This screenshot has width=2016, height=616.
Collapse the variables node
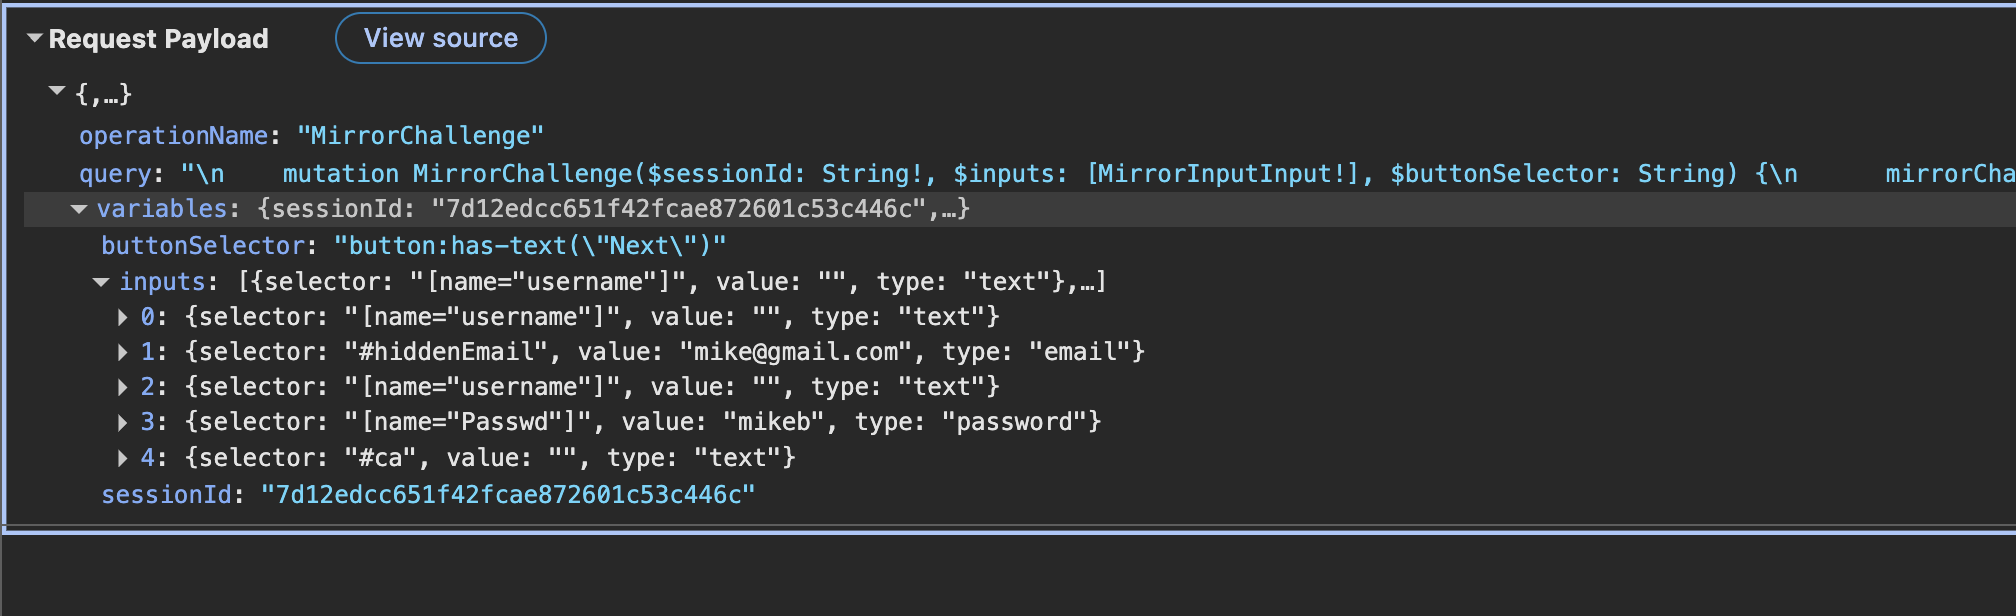(79, 209)
